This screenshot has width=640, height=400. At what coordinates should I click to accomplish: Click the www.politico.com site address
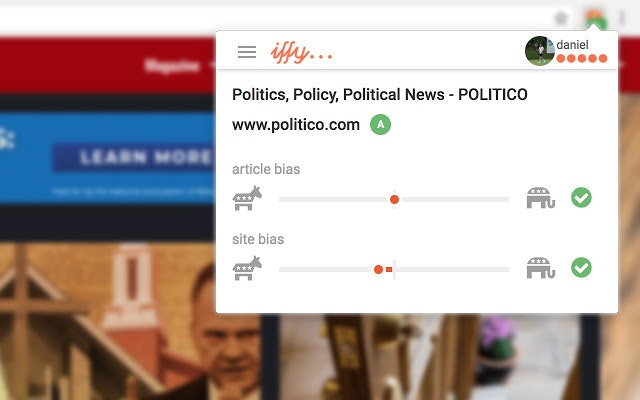296,124
